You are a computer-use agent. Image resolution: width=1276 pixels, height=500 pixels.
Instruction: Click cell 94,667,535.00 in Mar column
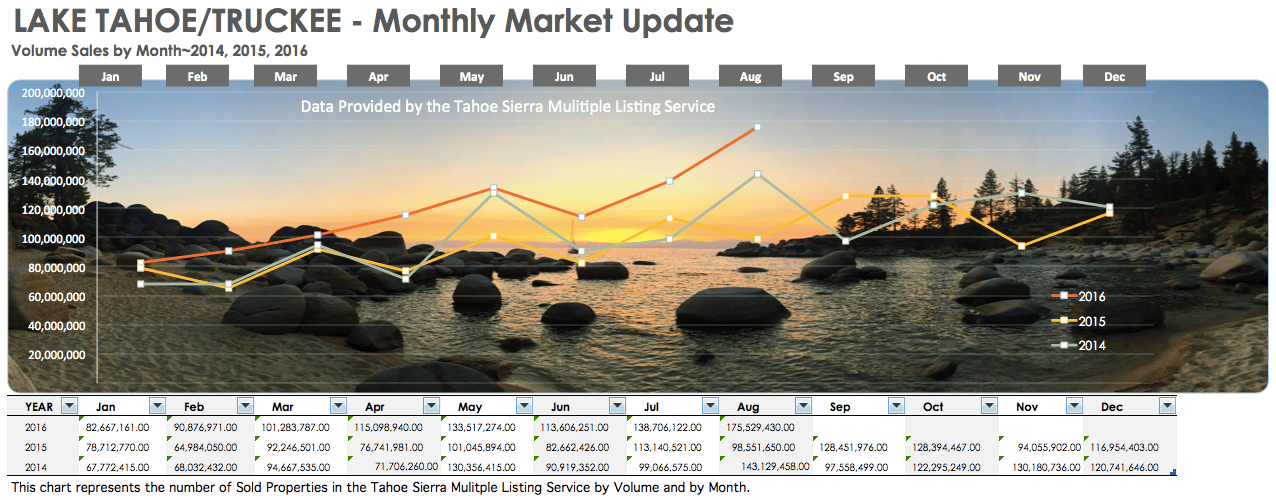(301, 467)
